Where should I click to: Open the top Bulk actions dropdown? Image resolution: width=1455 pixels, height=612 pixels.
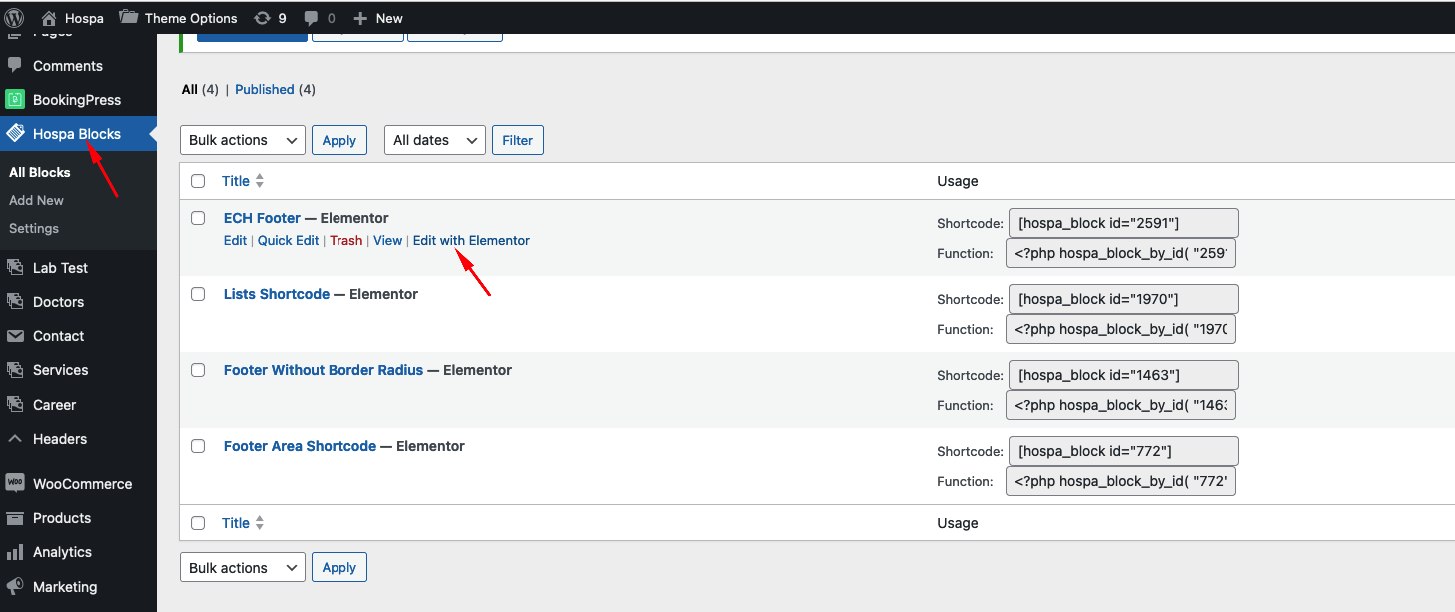(x=243, y=140)
